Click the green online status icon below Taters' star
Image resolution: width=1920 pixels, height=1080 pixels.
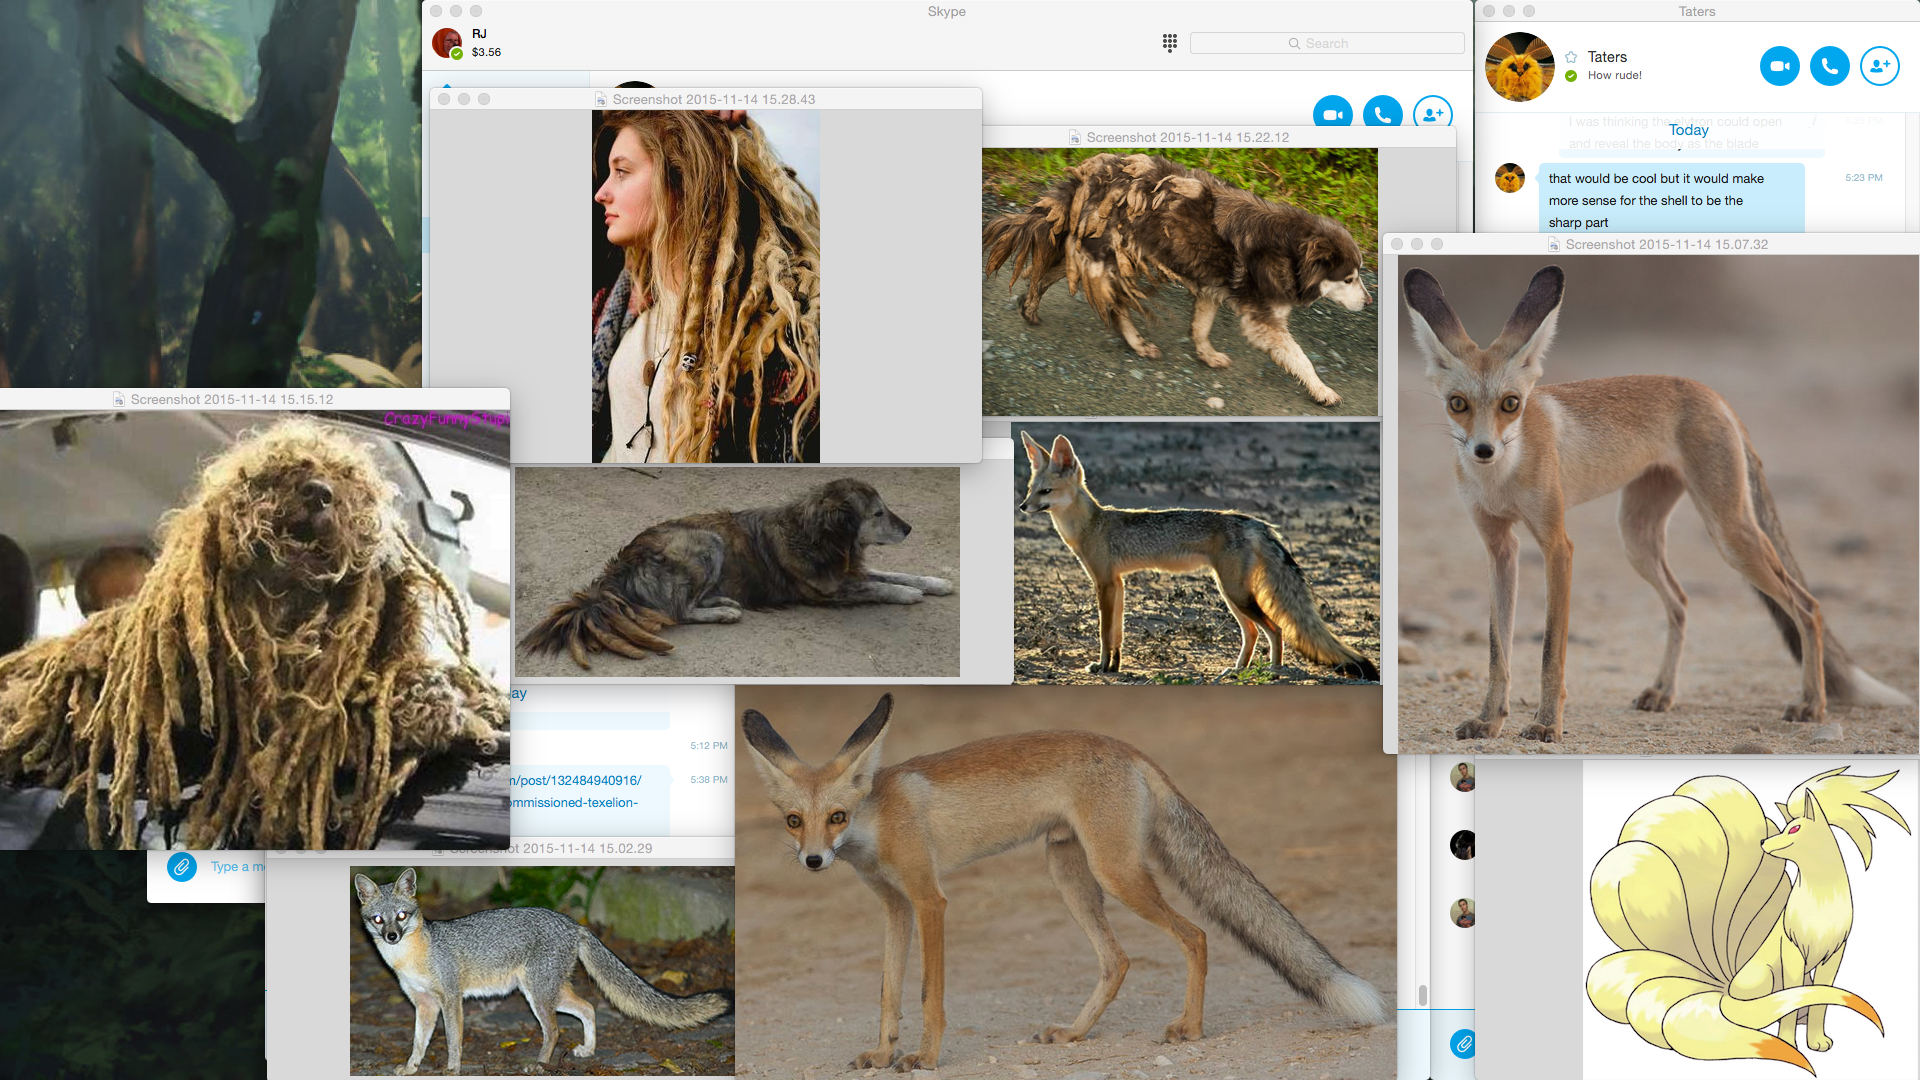click(x=1570, y=76)
